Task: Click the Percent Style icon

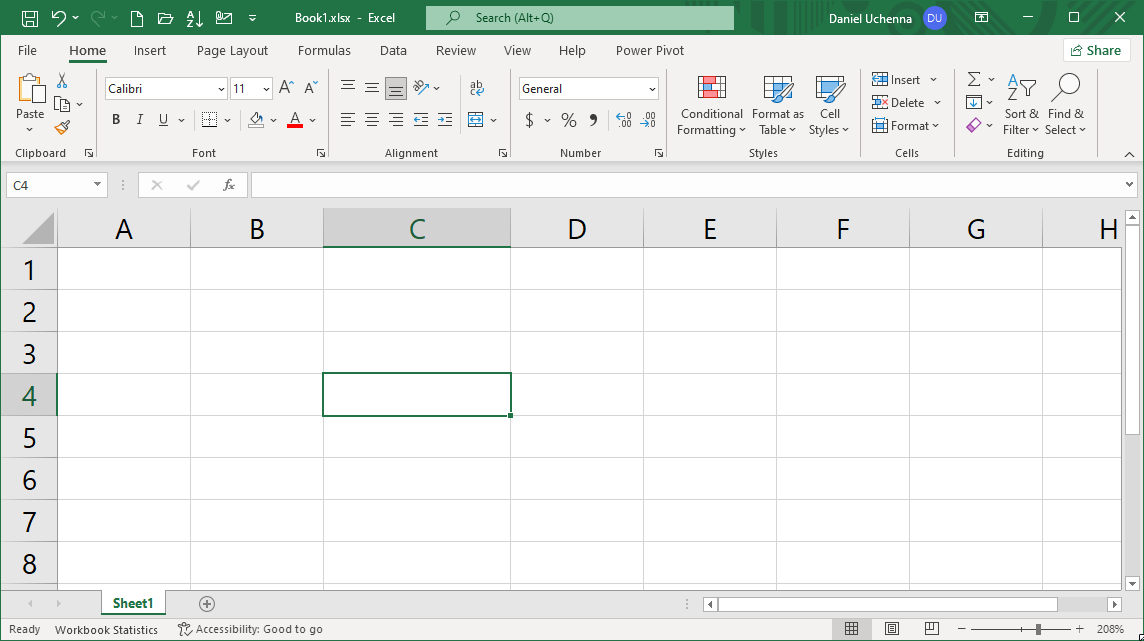Action: [x=568, y=120]
